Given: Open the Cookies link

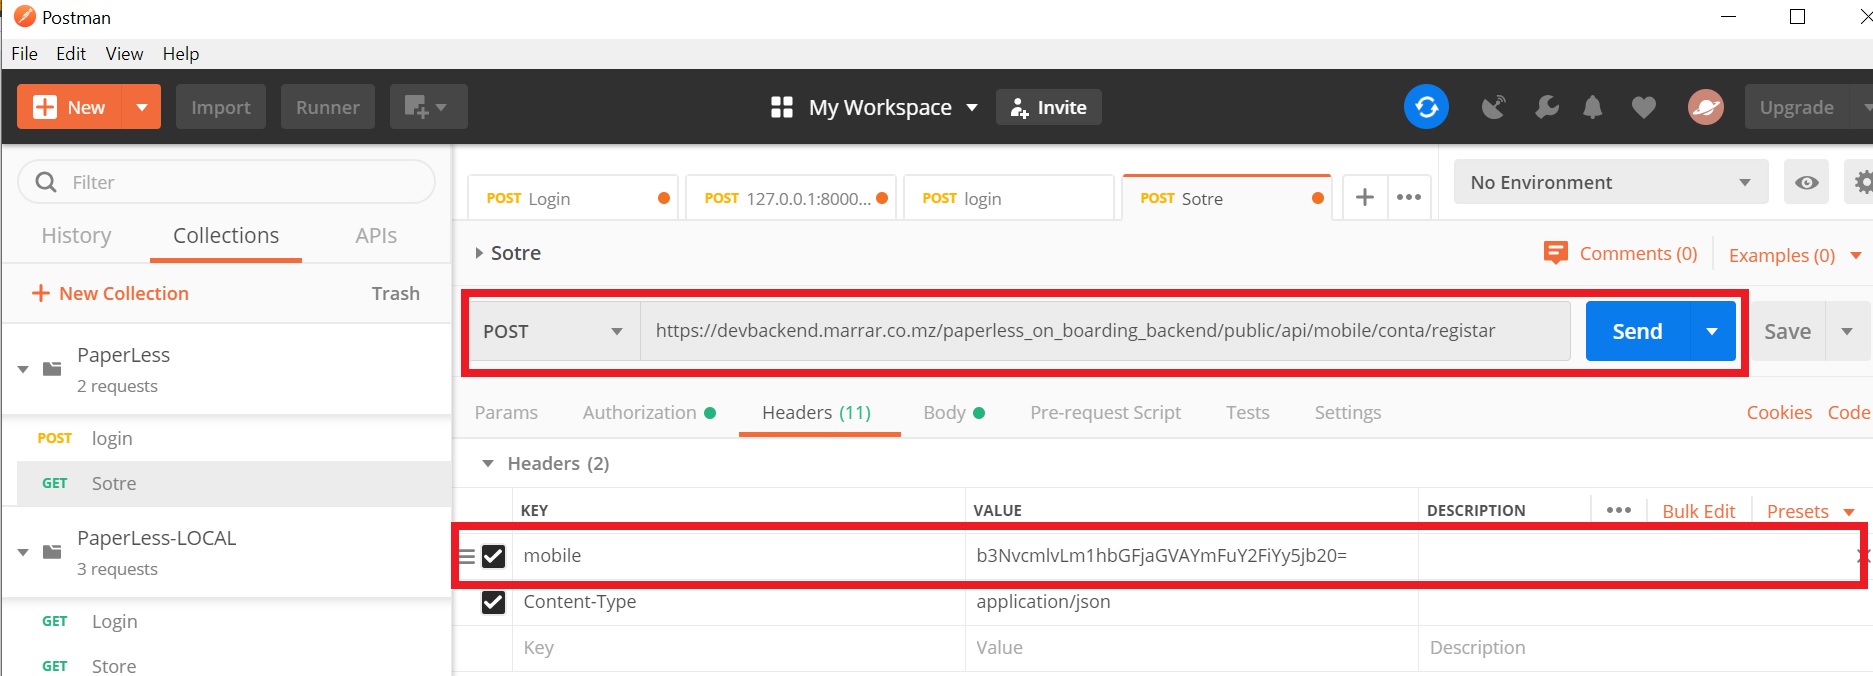Looking at the screenshot, I should [1779, 412].
